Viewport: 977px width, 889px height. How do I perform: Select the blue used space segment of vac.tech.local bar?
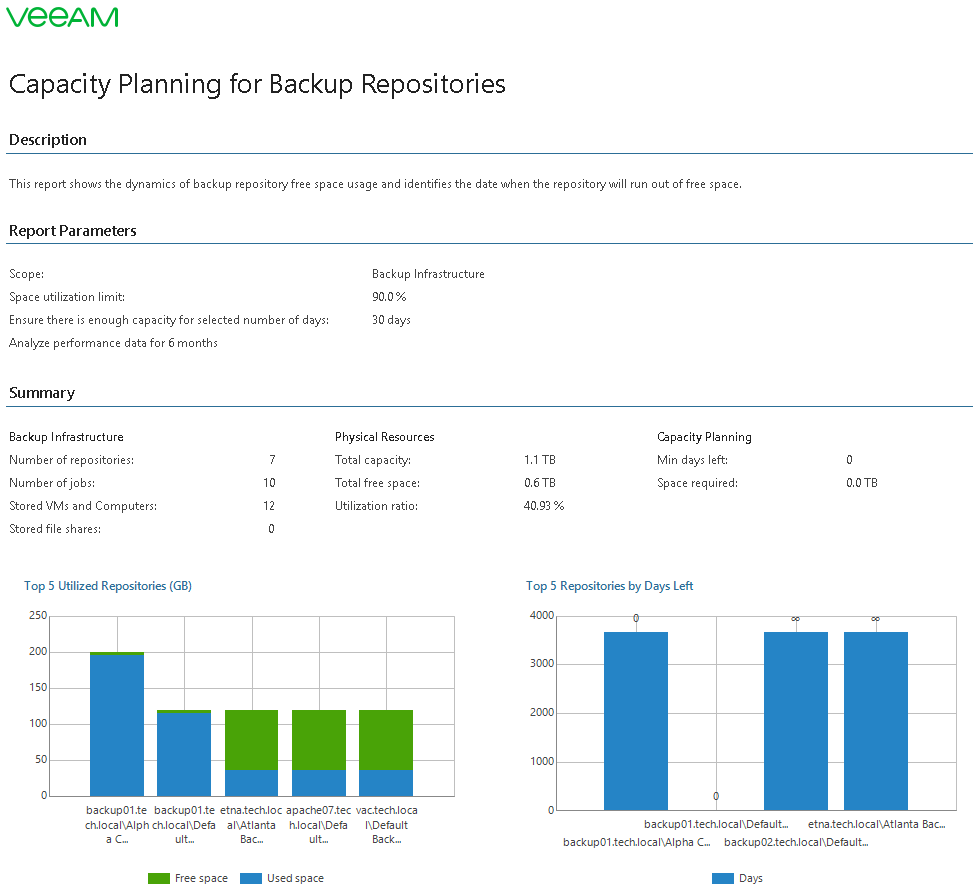(x=386, y=782)
